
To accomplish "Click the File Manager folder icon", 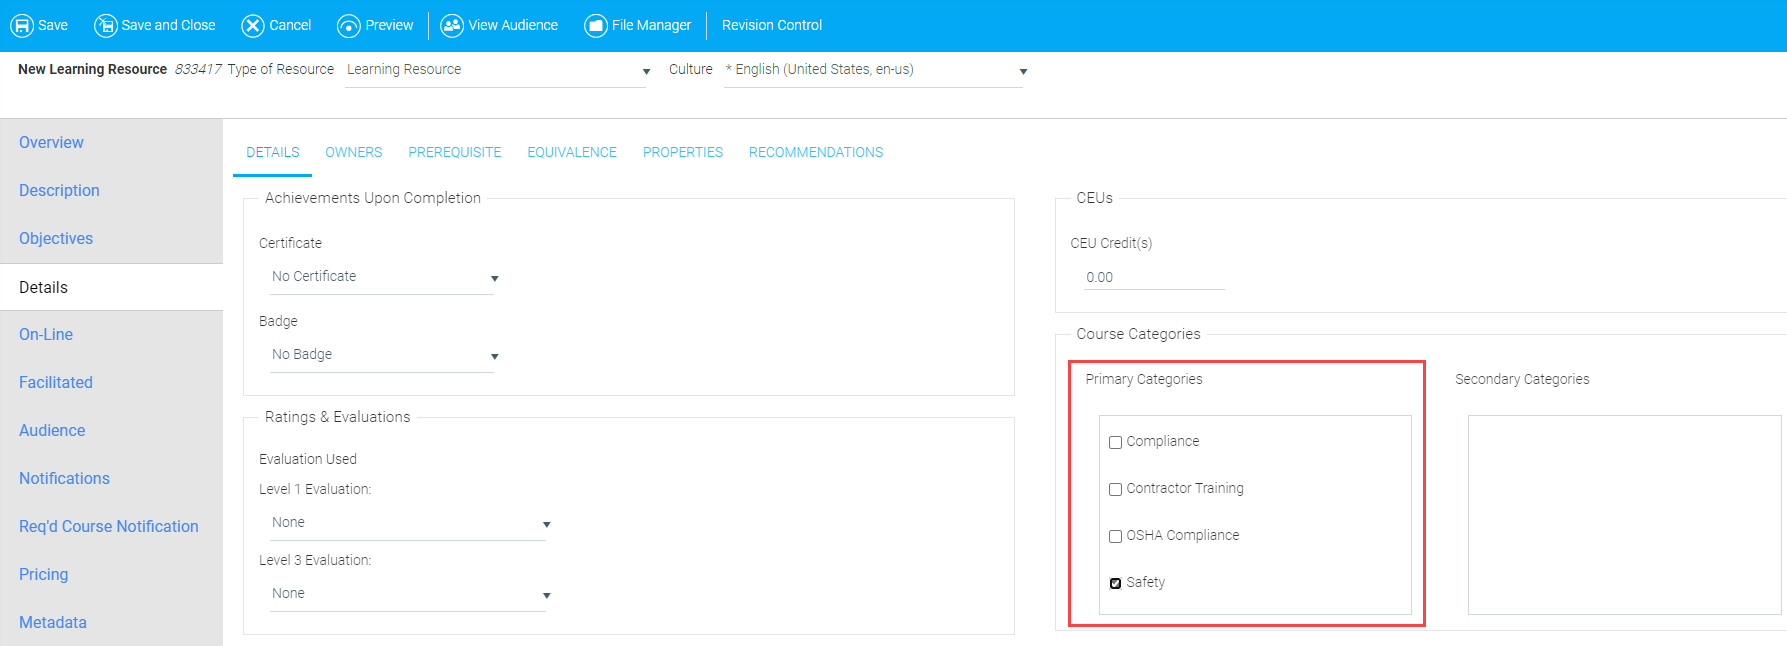I will [596, 26].
